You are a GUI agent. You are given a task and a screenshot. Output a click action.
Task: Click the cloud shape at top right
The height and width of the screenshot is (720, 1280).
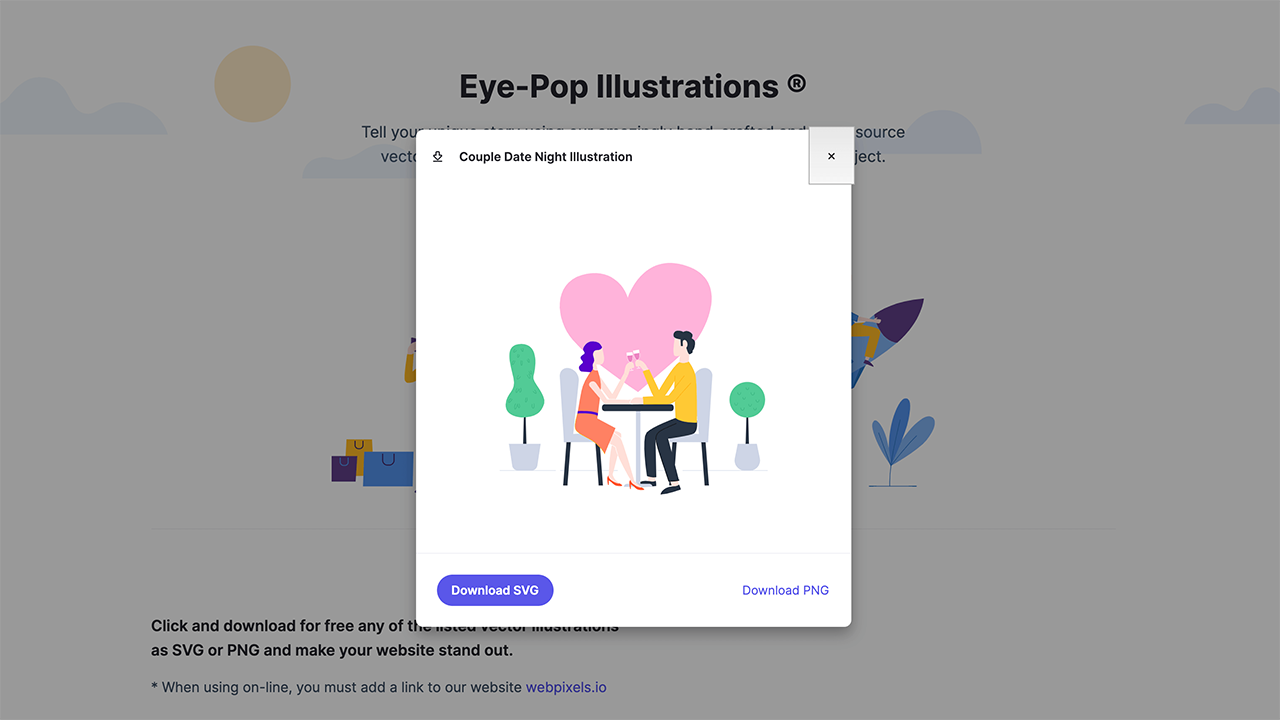tap(1233, 107)
